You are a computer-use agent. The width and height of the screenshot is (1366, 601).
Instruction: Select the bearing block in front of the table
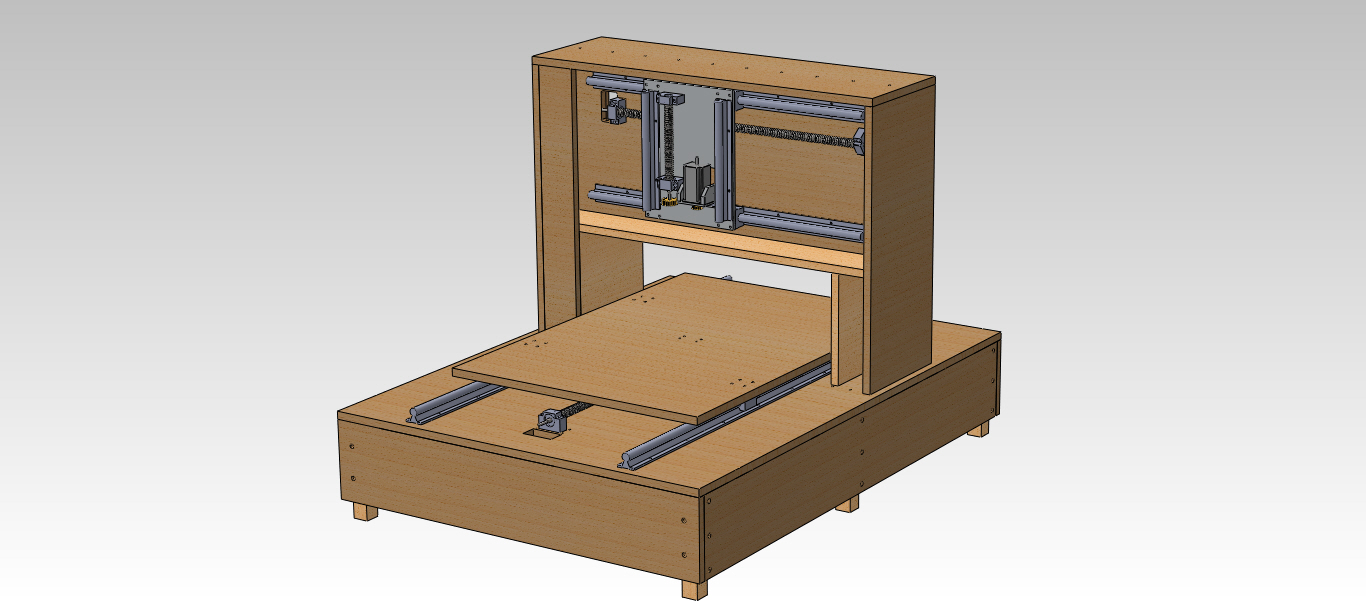coord(553,421)
